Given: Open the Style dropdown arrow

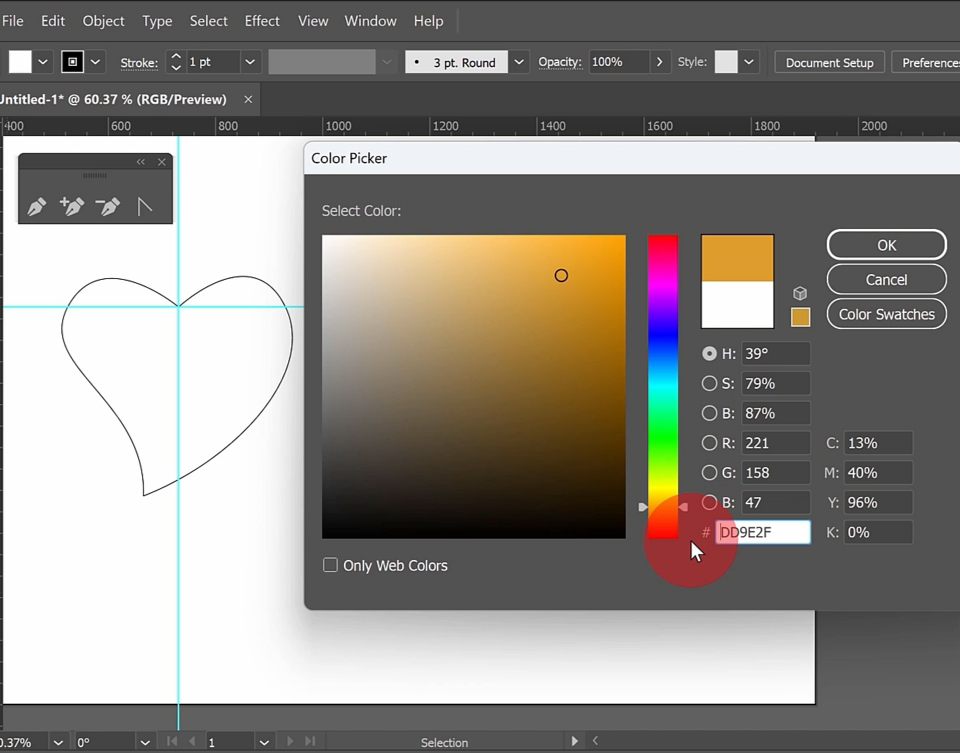Looking at the screenshot, I should click(x=748, y=62).
